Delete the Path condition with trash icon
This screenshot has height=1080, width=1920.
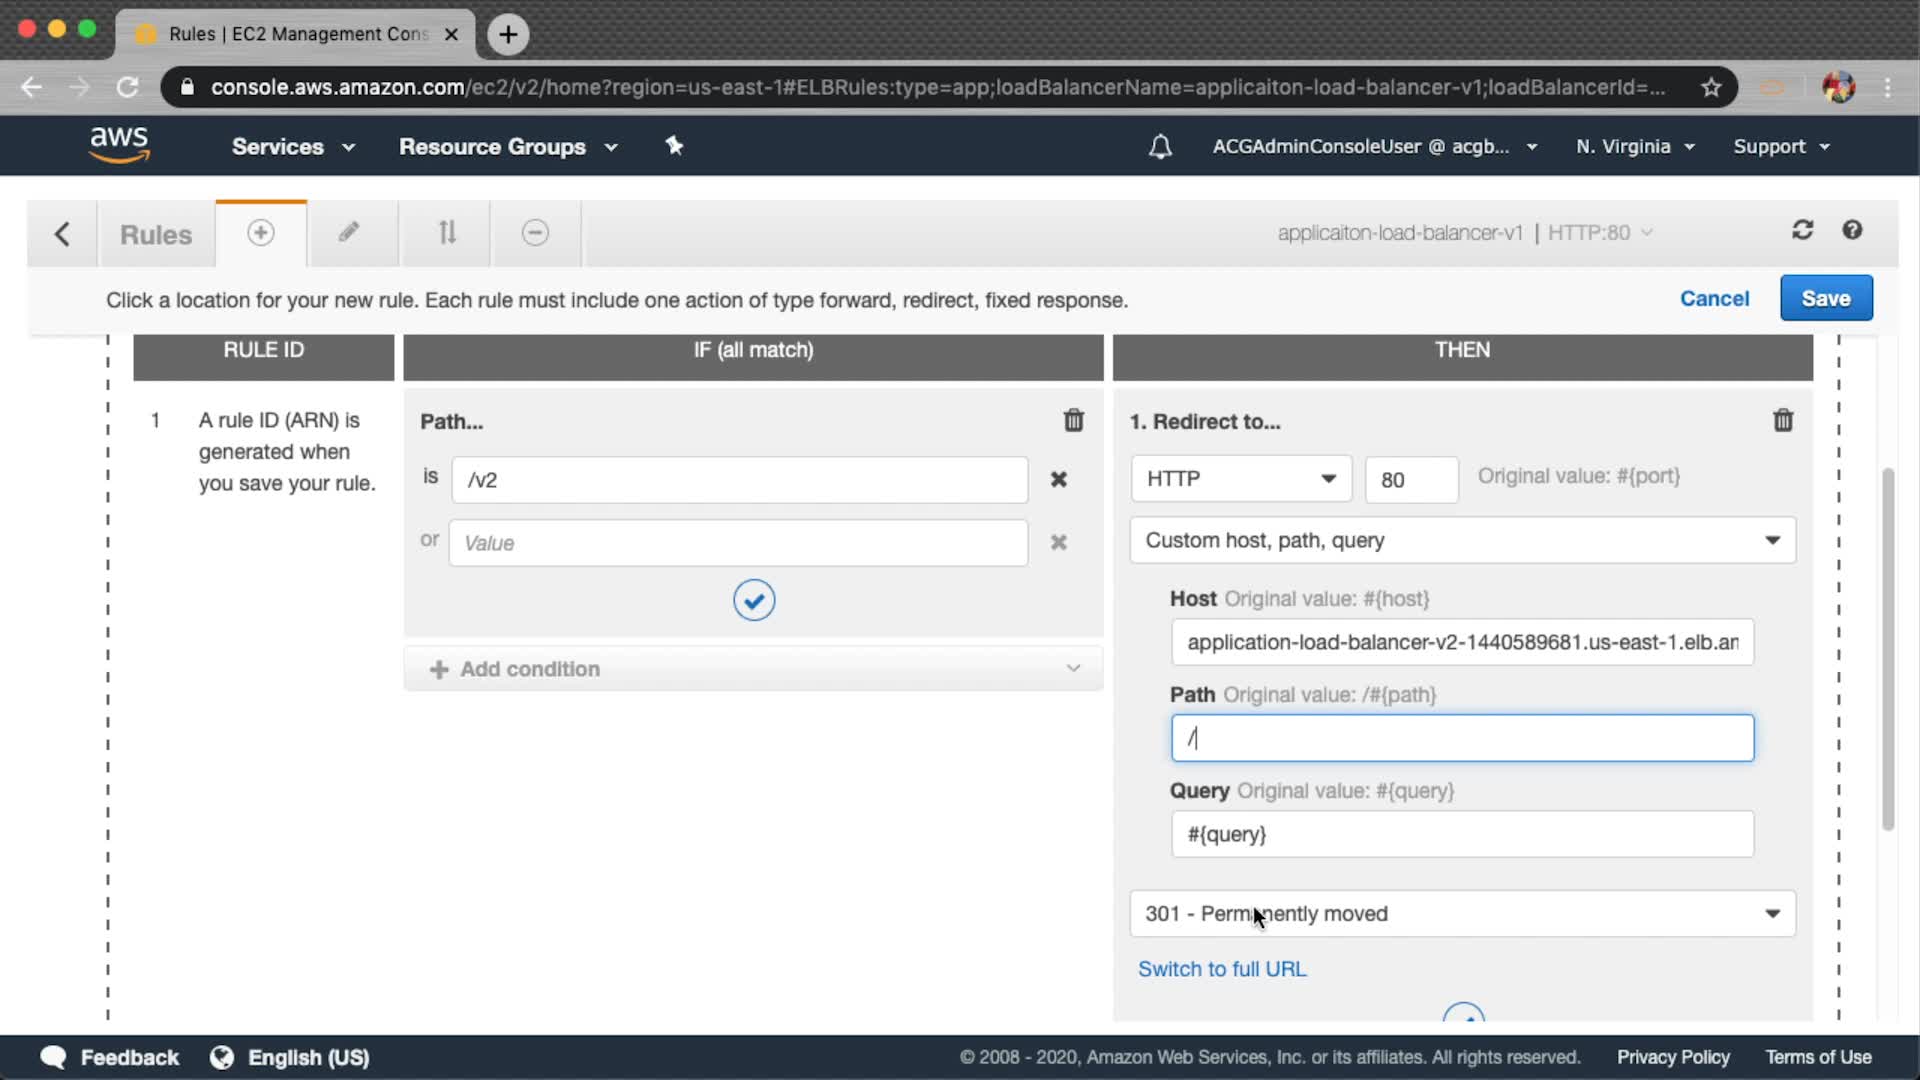click(x=1073, y=421)
